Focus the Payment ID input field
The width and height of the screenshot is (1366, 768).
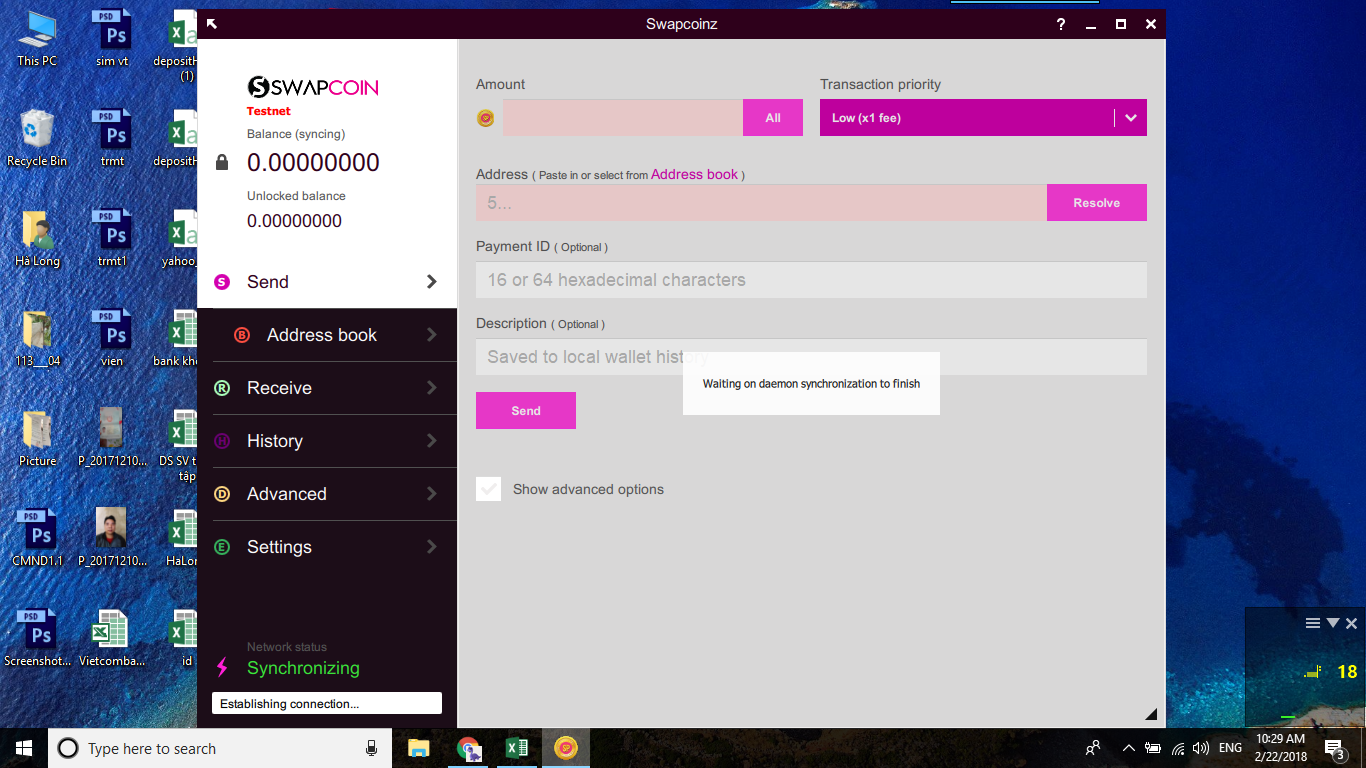point(811,279)
